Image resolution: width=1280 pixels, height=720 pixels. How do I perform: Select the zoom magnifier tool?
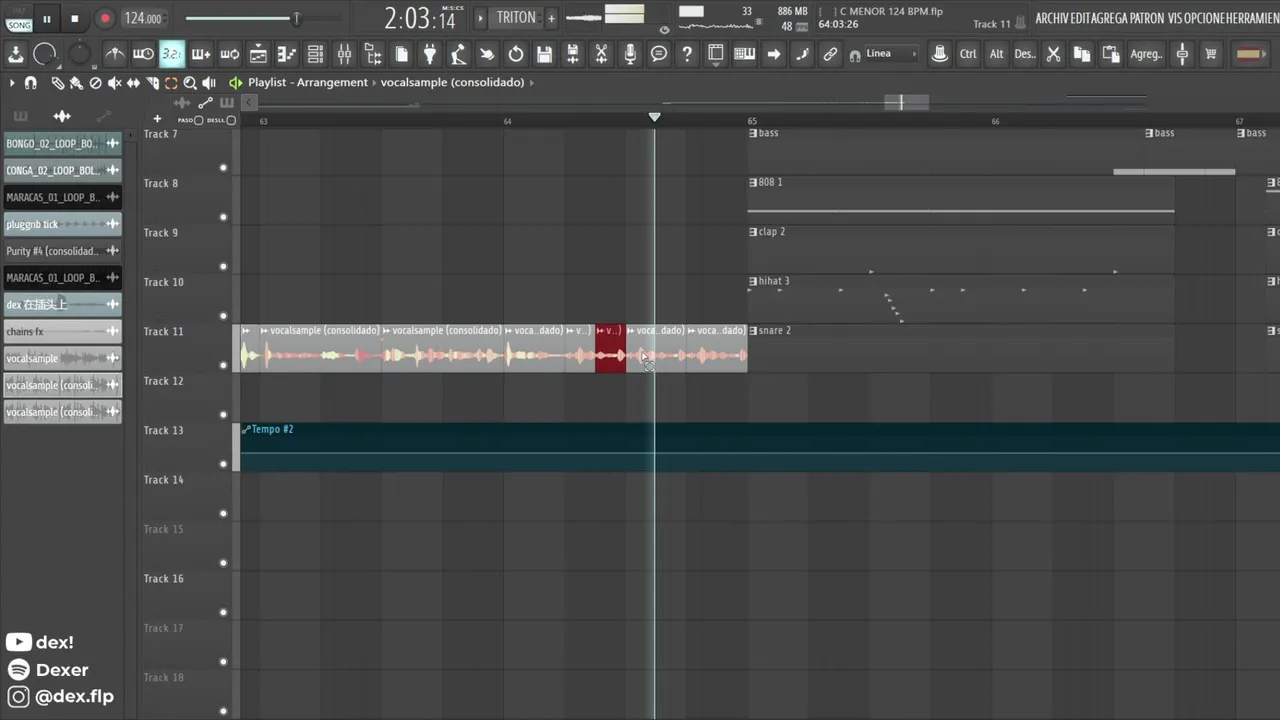(190, 83)
